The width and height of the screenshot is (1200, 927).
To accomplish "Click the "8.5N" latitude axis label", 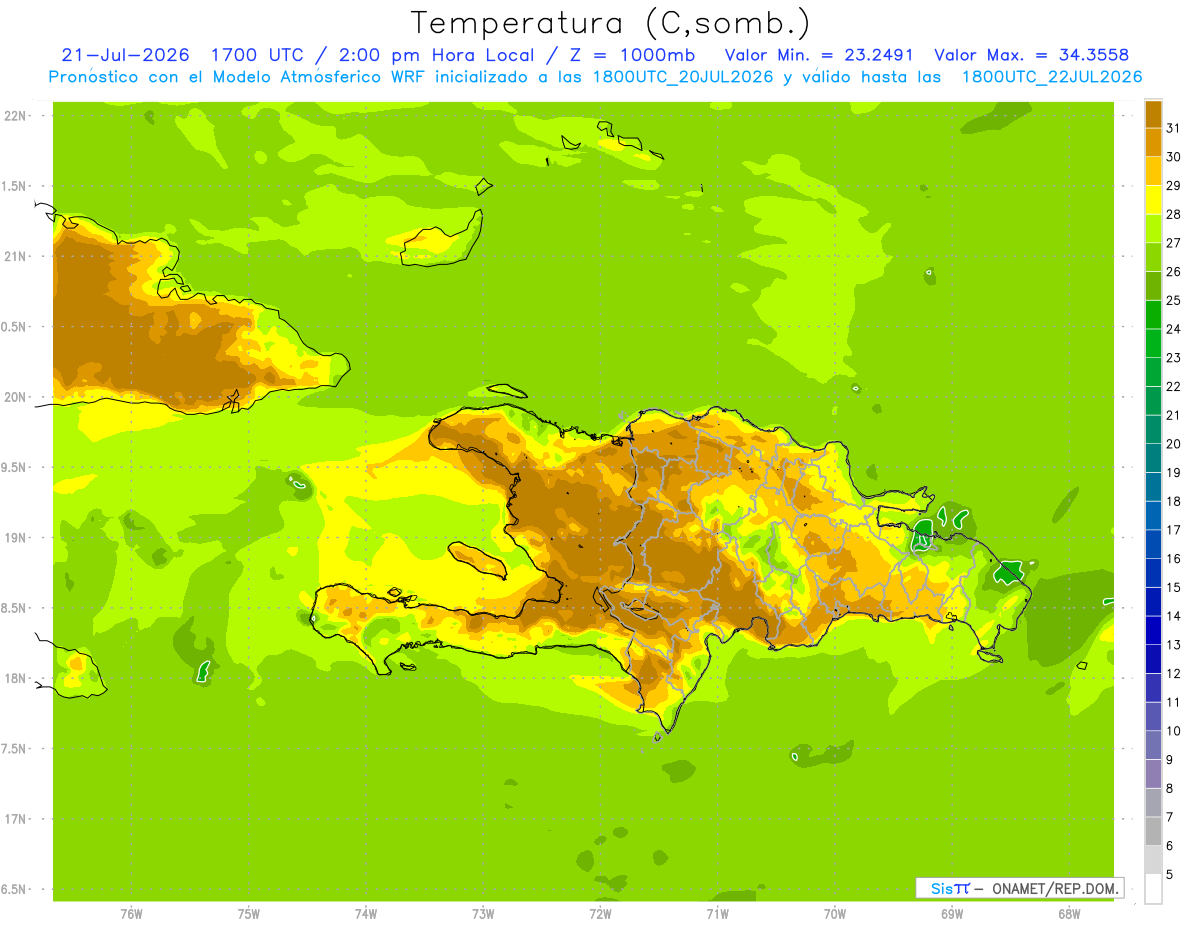I will click(x=15, y=608).
